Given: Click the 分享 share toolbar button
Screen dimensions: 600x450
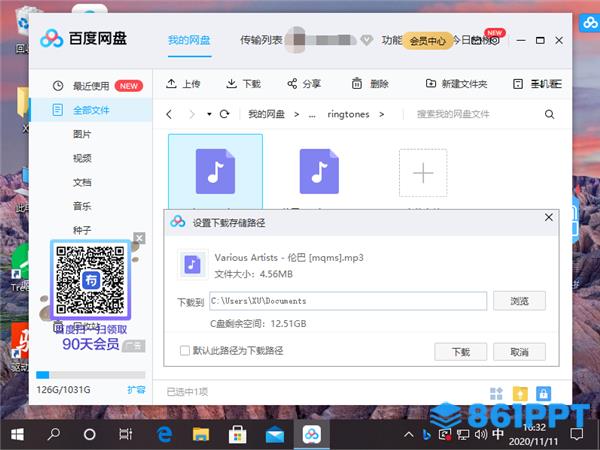Looking at the screenshot, I should pyautogui.click(x=304, y=84).
